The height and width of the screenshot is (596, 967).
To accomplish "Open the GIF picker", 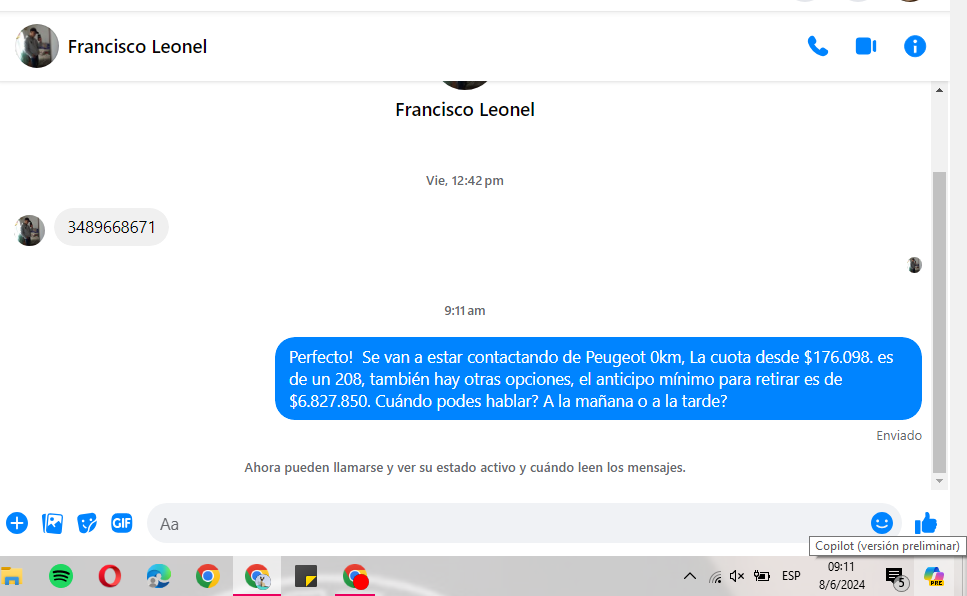I will [x=121, y=523].
